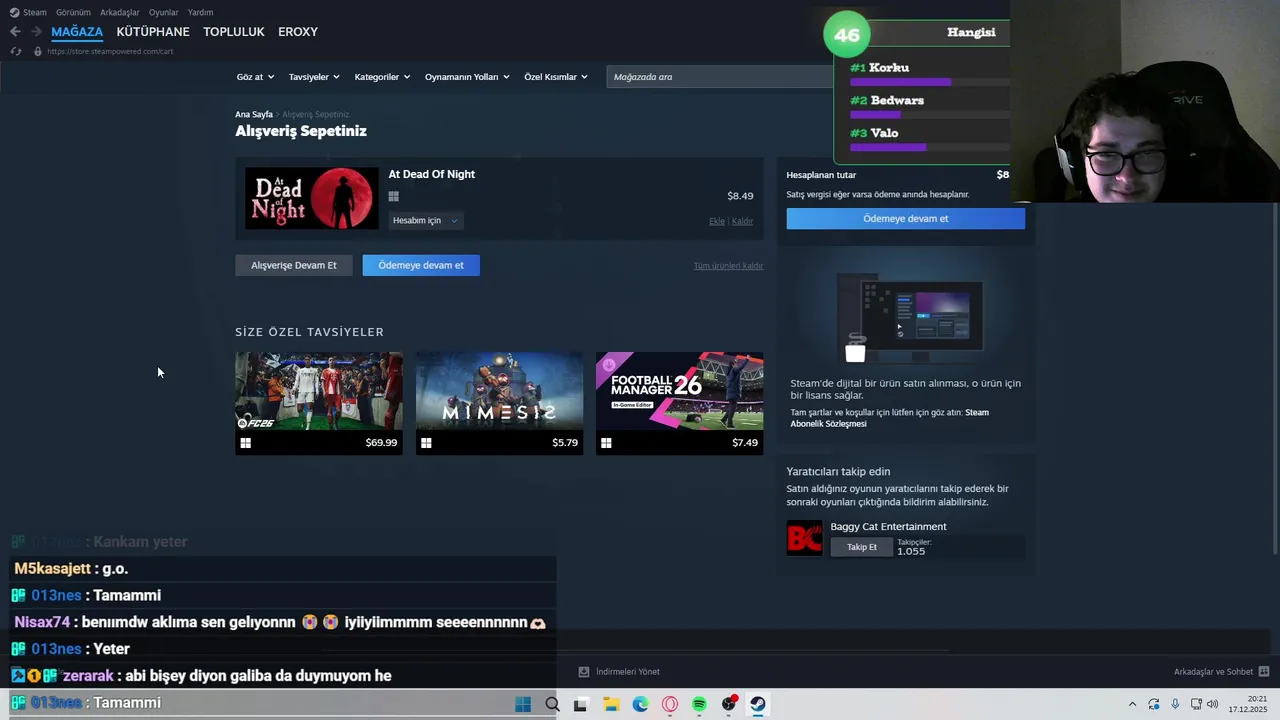This screenshot has width=1280, height=720.
Task: Show hidden system tray icons
Action: coord(1132,704)
